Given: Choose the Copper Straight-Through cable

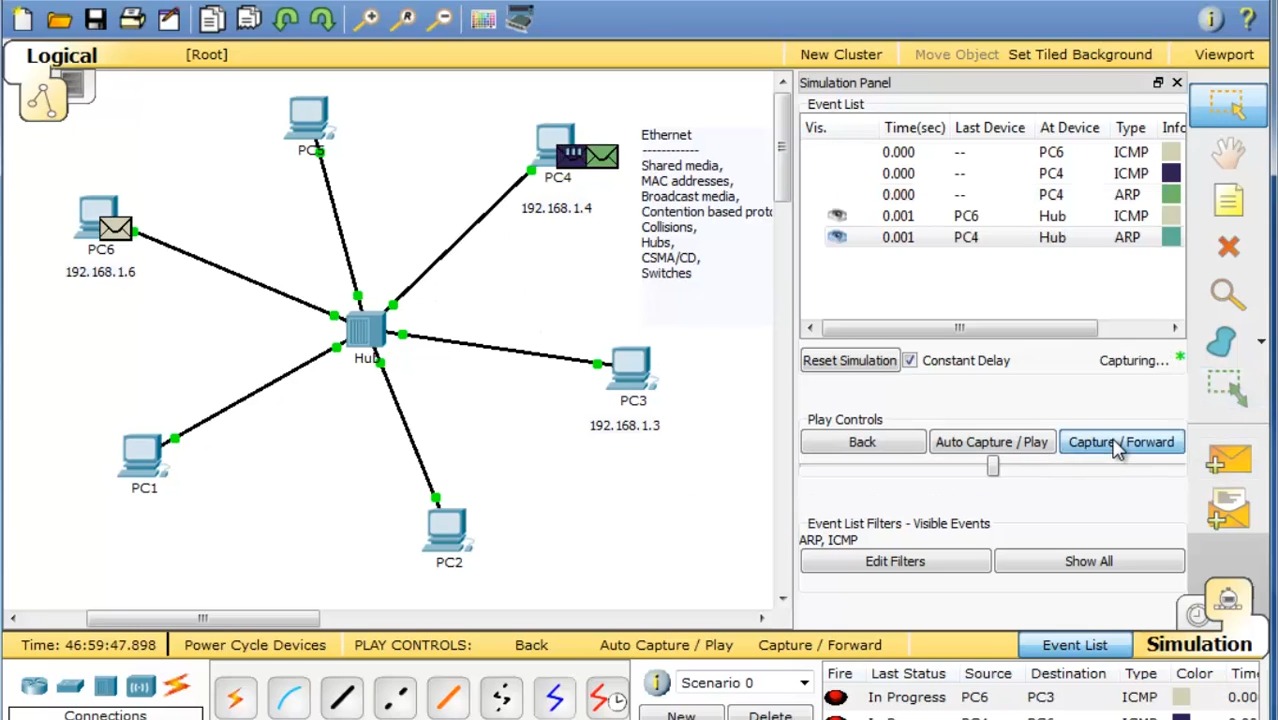Looking at the screenshot, I should [x=341, y=698].
